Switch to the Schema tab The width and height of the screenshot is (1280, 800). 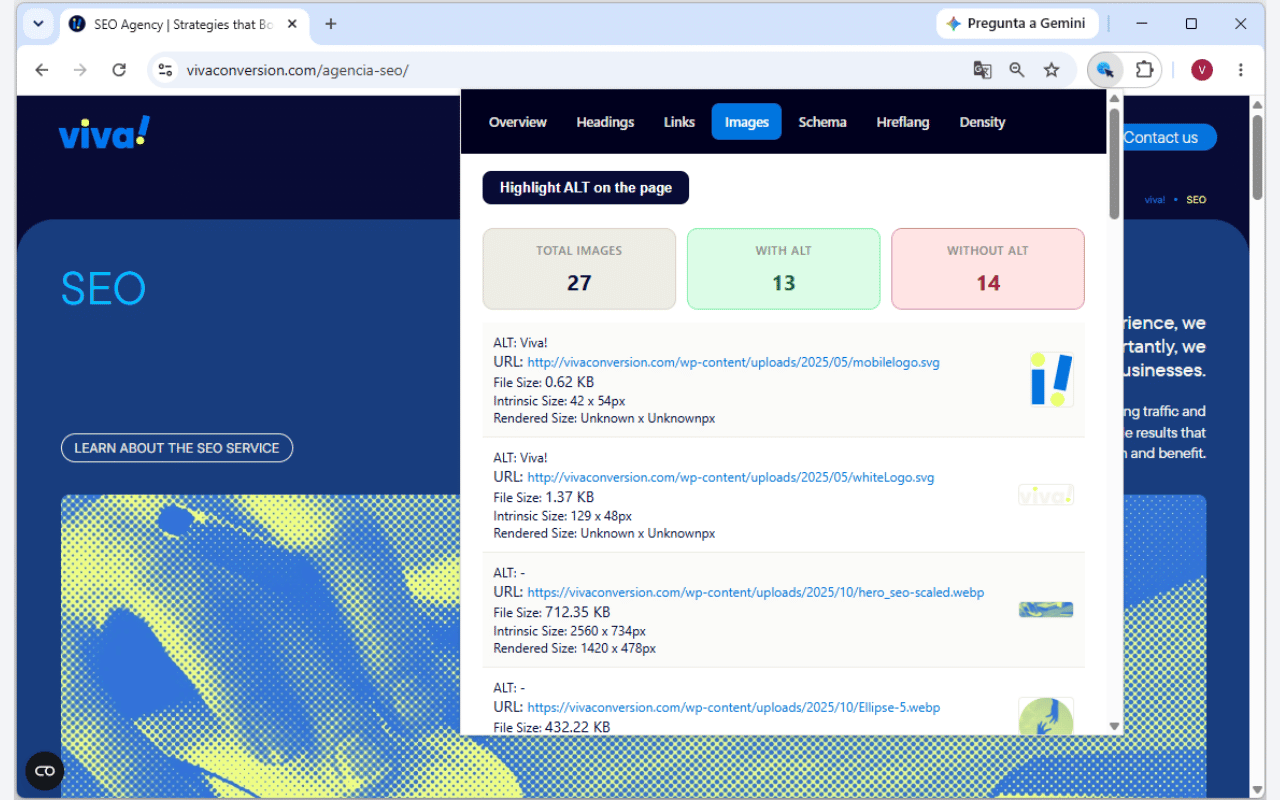coord(822,122)
